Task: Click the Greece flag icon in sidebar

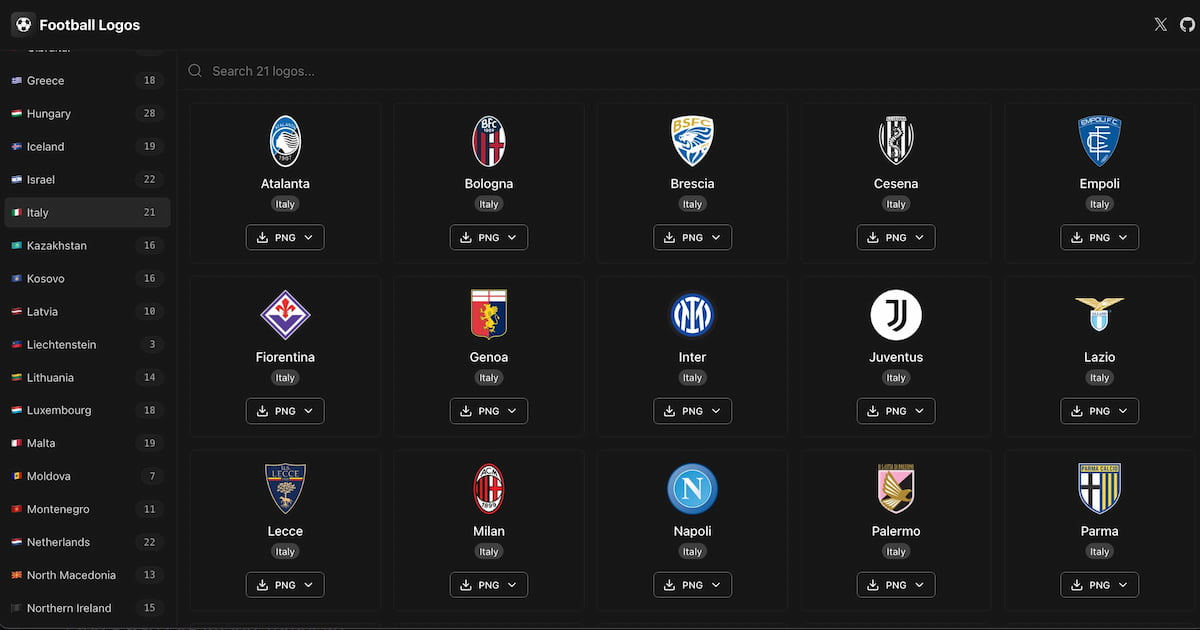Action: pyautogui.click(x=16, y=80)
